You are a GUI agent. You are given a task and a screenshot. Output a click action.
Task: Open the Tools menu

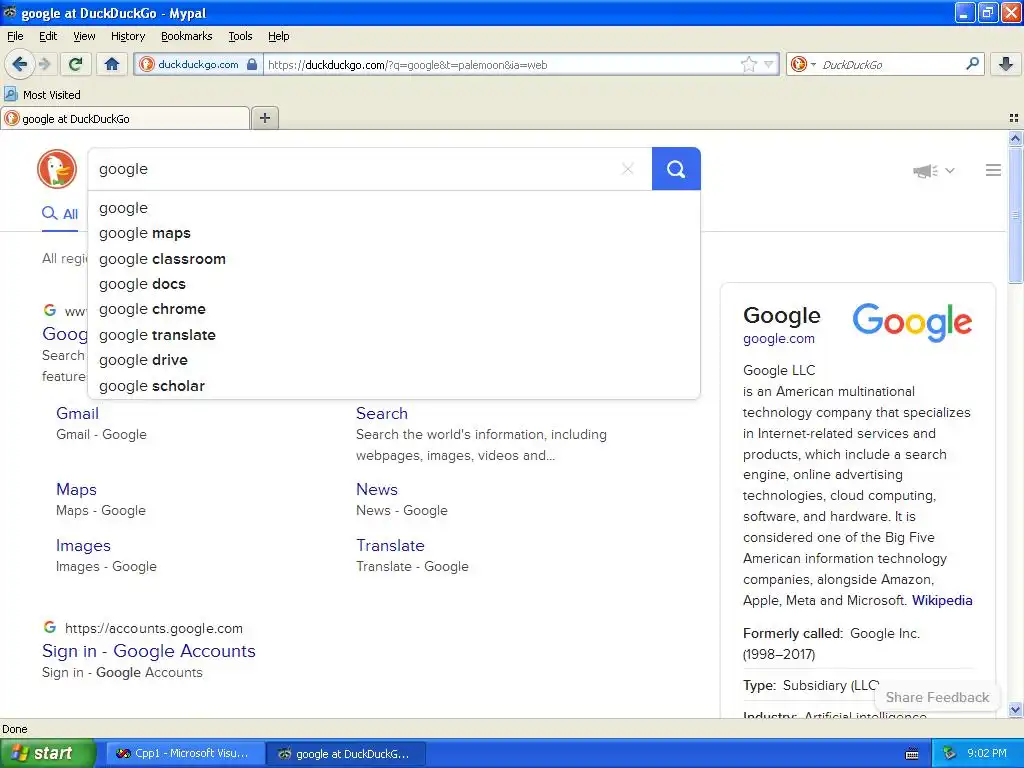pyautogui.click(x=240, y=36)
